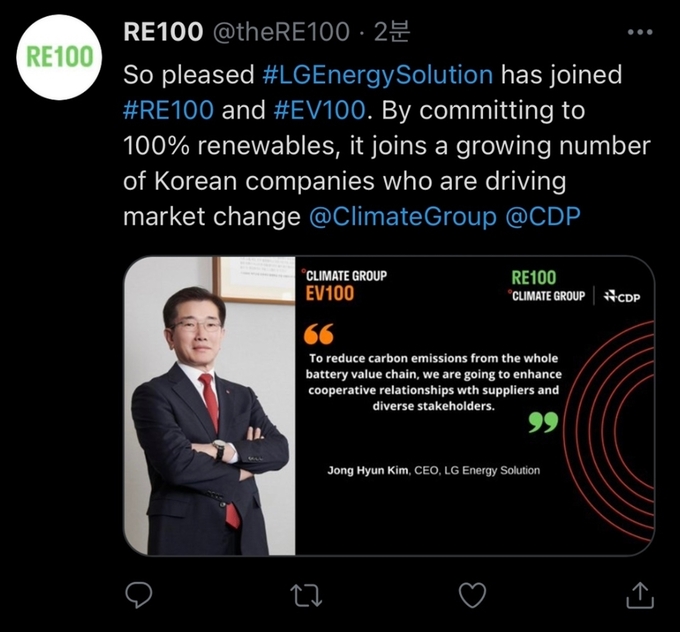Click the Jong Hyun Kim caption

point(434,470)
